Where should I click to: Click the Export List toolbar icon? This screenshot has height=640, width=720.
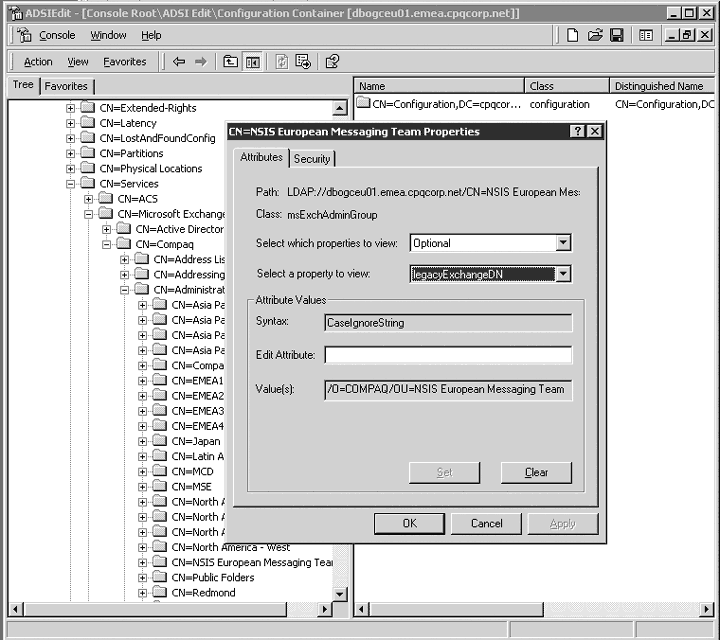click(303, 62)
